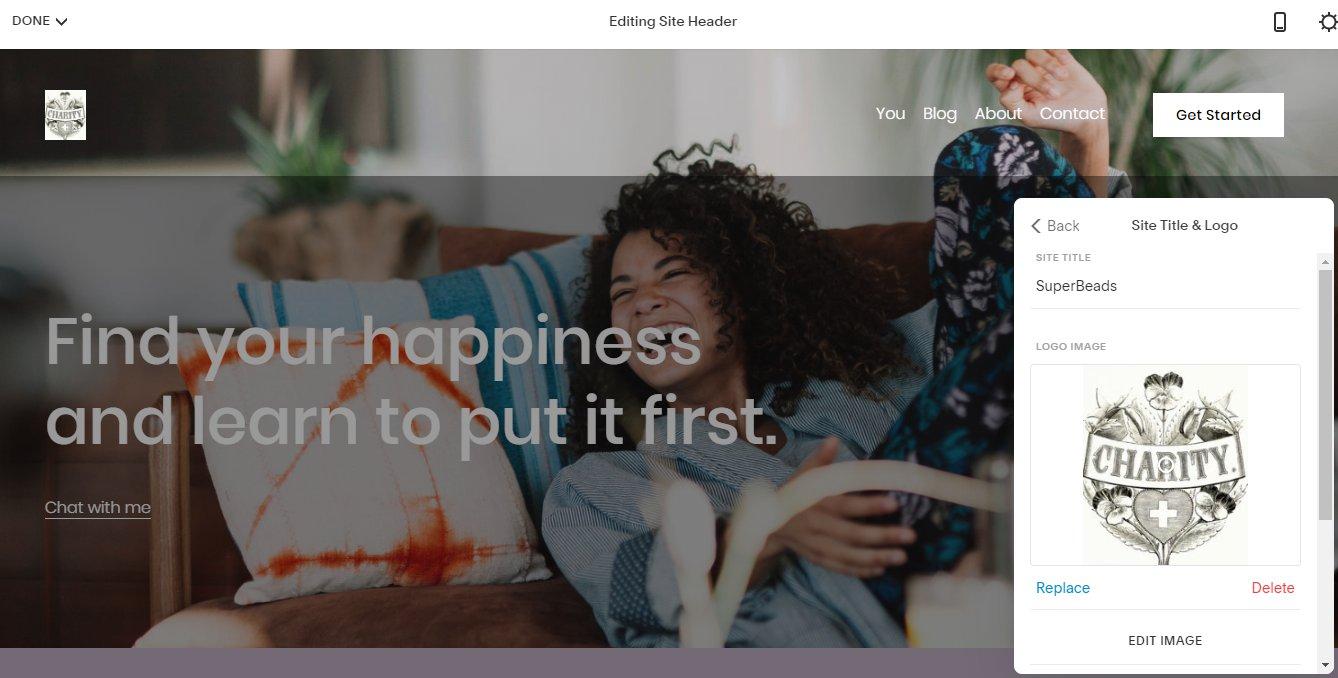Click the dropdown chevron beside DONE
The image size is (1338, 678).
61,22
